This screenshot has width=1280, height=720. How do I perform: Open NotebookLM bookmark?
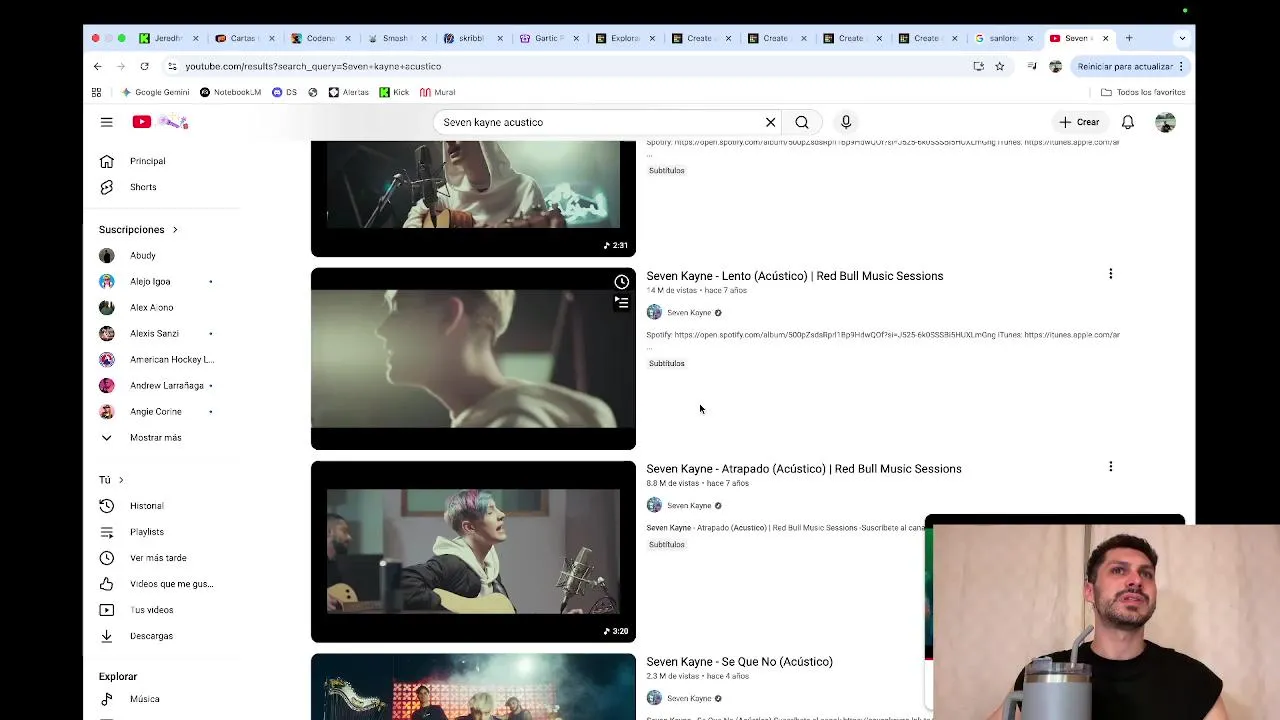(x=230, y=92)
